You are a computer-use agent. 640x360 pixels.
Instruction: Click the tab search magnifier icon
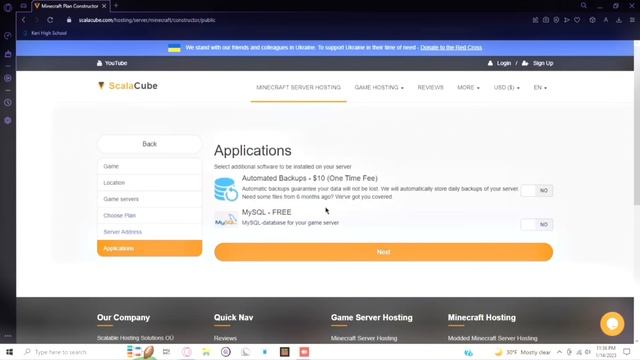click(x=584, y=6)
